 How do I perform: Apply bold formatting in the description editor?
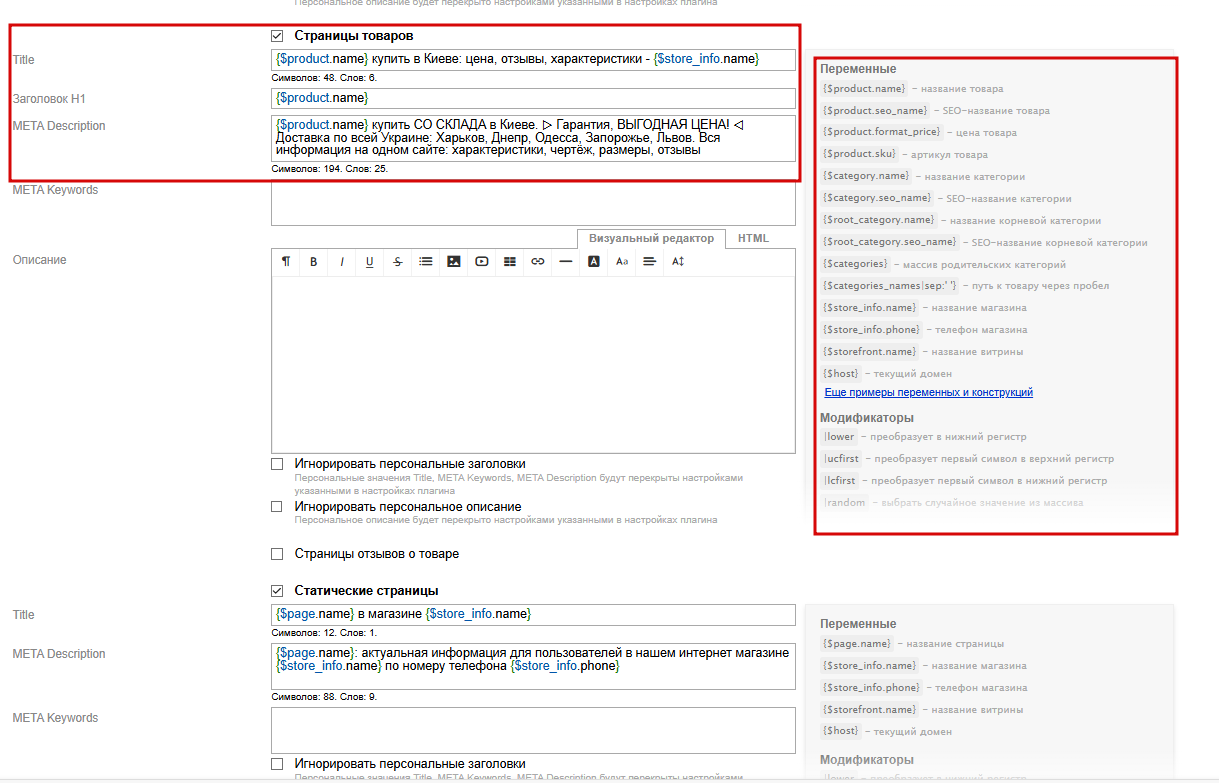[x=314, y=261]
